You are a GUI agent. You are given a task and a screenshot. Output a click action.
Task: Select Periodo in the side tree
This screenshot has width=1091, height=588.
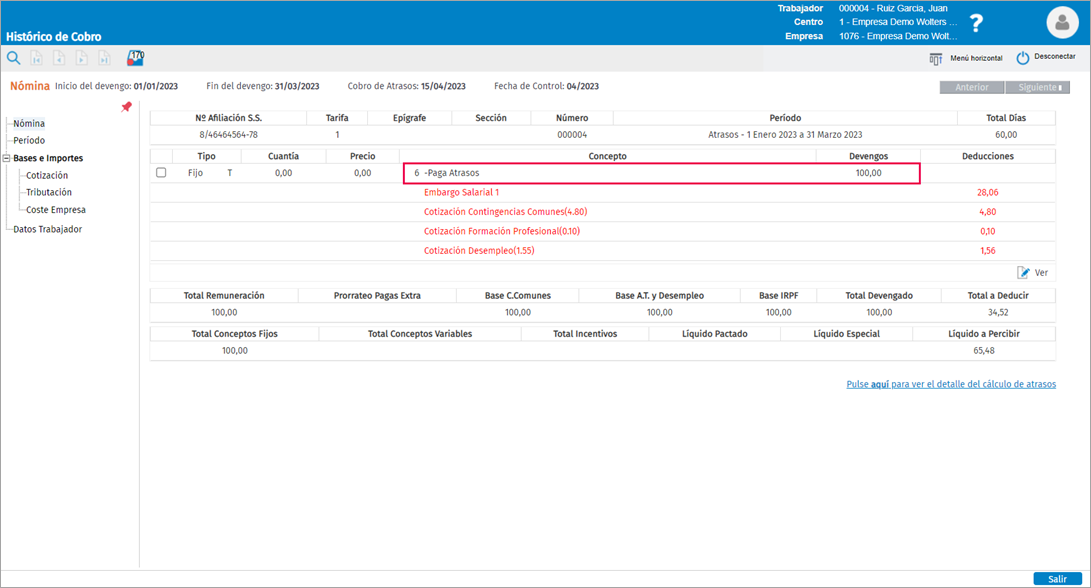(x=29, y=140)
